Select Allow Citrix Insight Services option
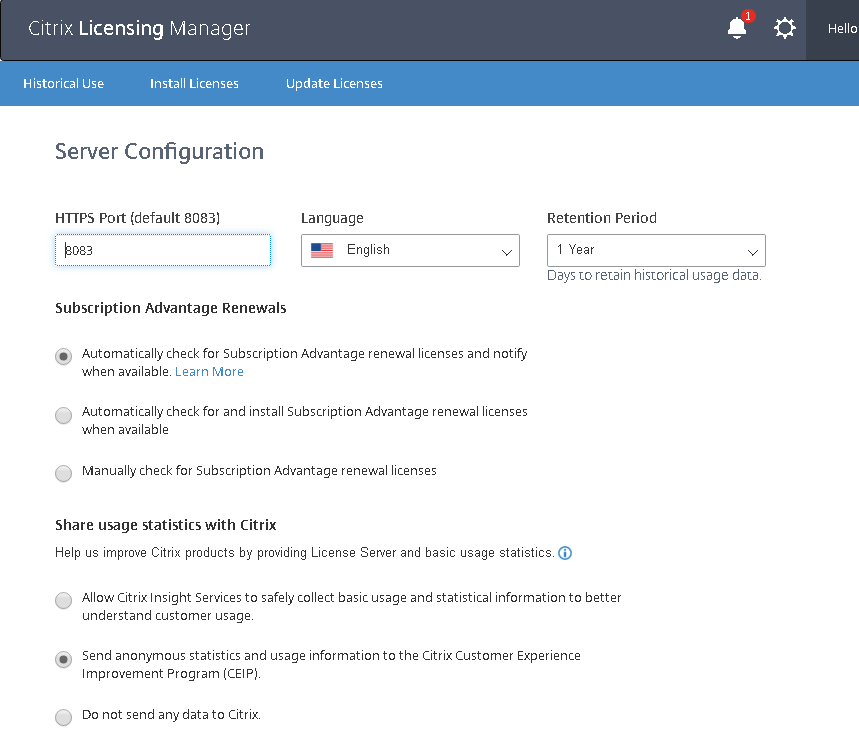Screen dimensions: 859x741 click(x=64, y=601)
